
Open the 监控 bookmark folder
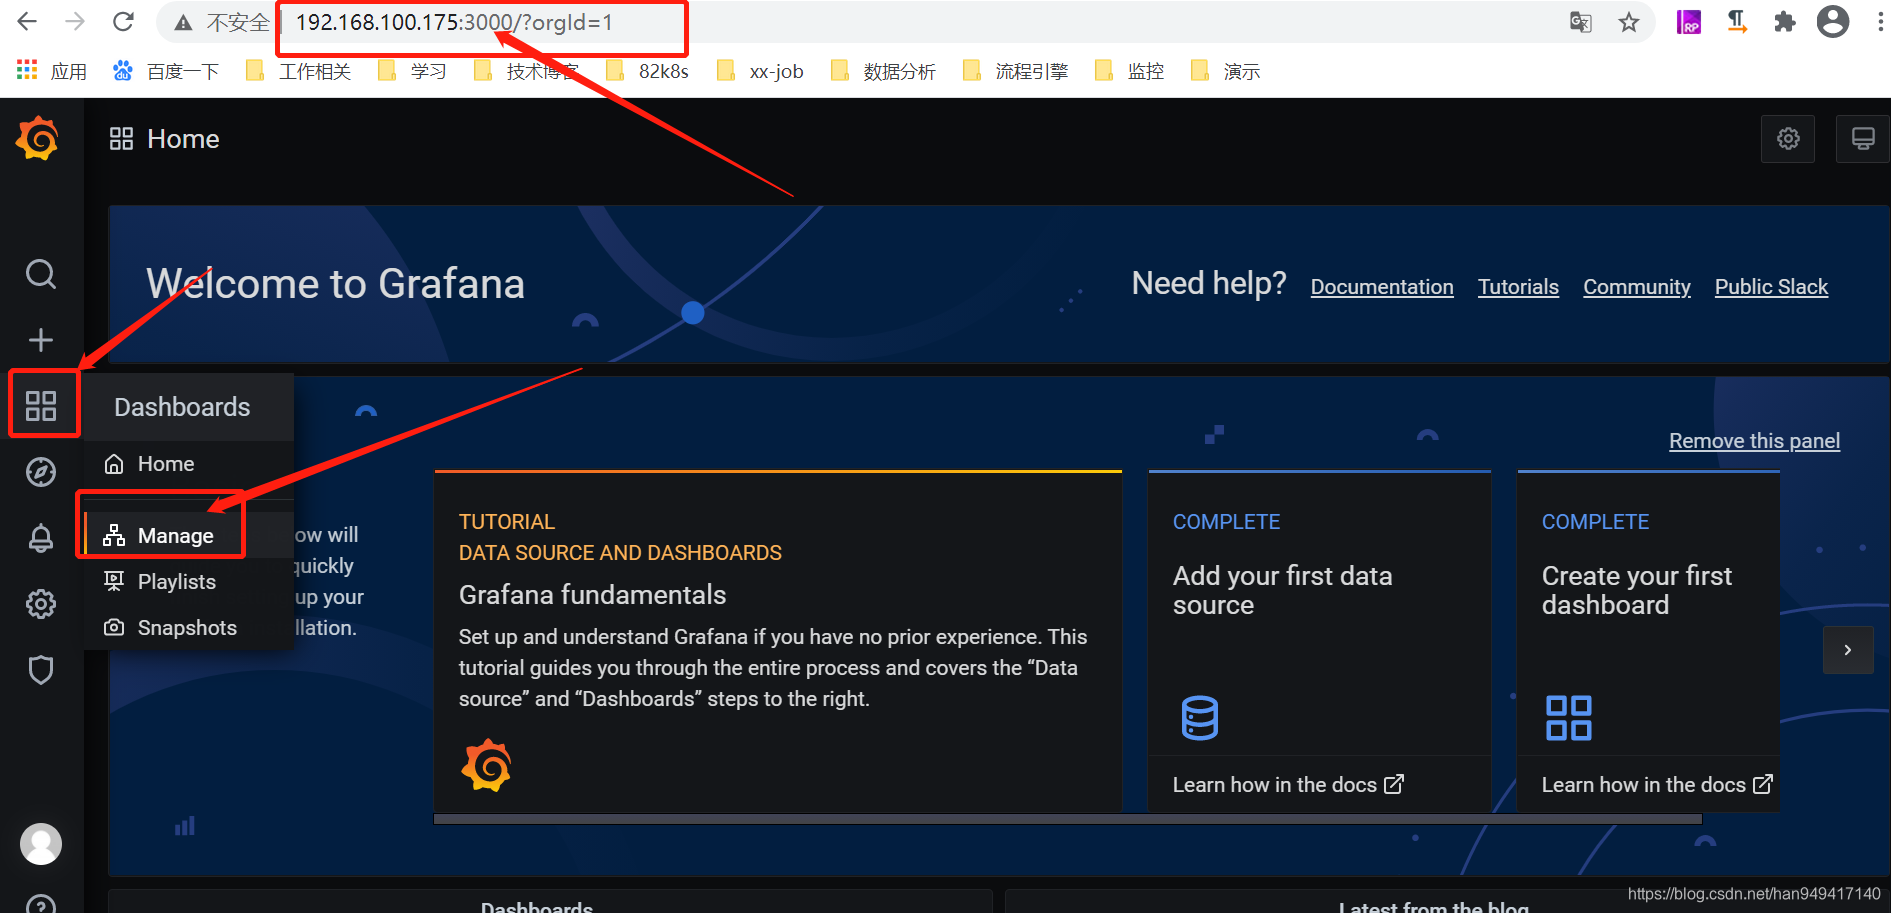pyautogui.click(x=1130, y=71)
